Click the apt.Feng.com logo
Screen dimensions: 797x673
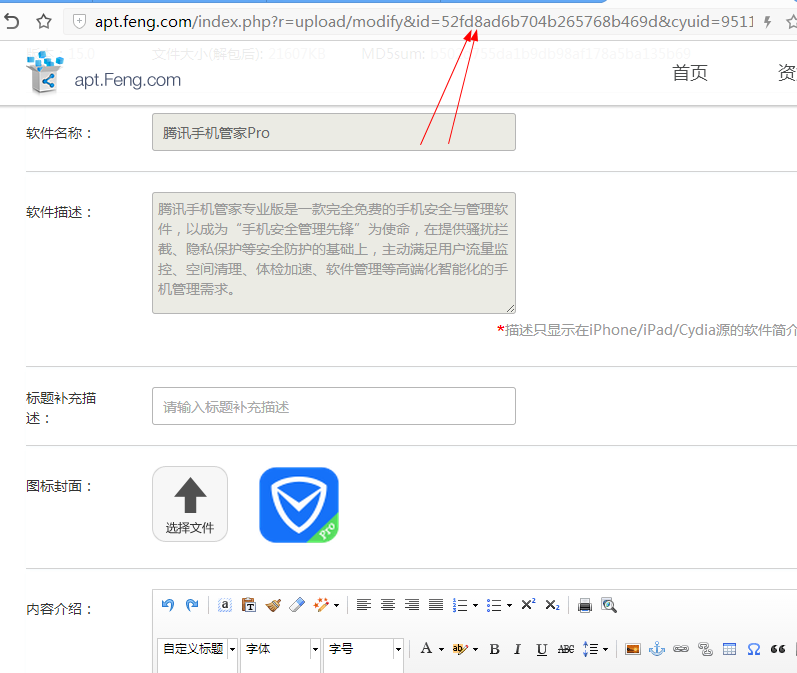coord(104,74)
